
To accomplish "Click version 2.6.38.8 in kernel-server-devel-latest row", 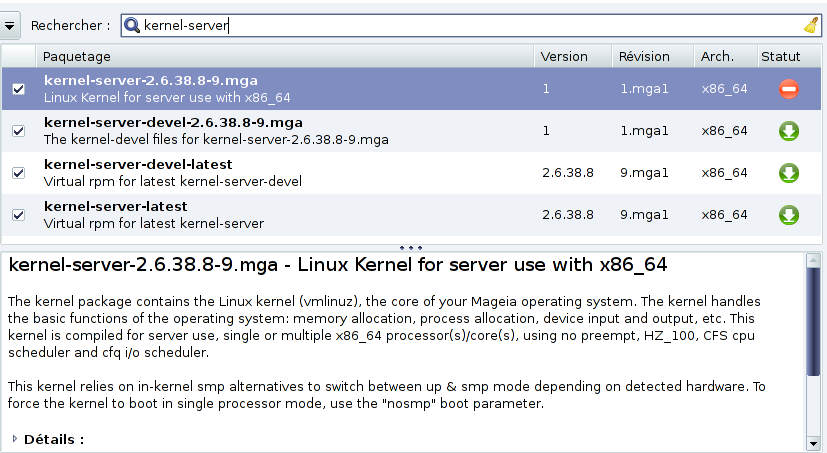I will [568, 173].
